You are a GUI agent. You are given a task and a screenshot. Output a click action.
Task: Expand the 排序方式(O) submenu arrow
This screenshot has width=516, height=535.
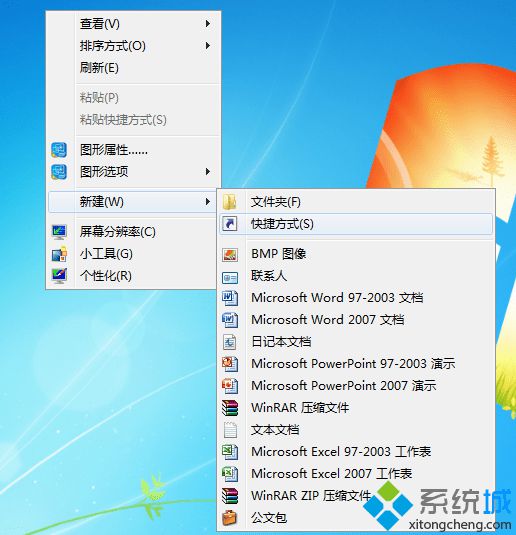207,45
